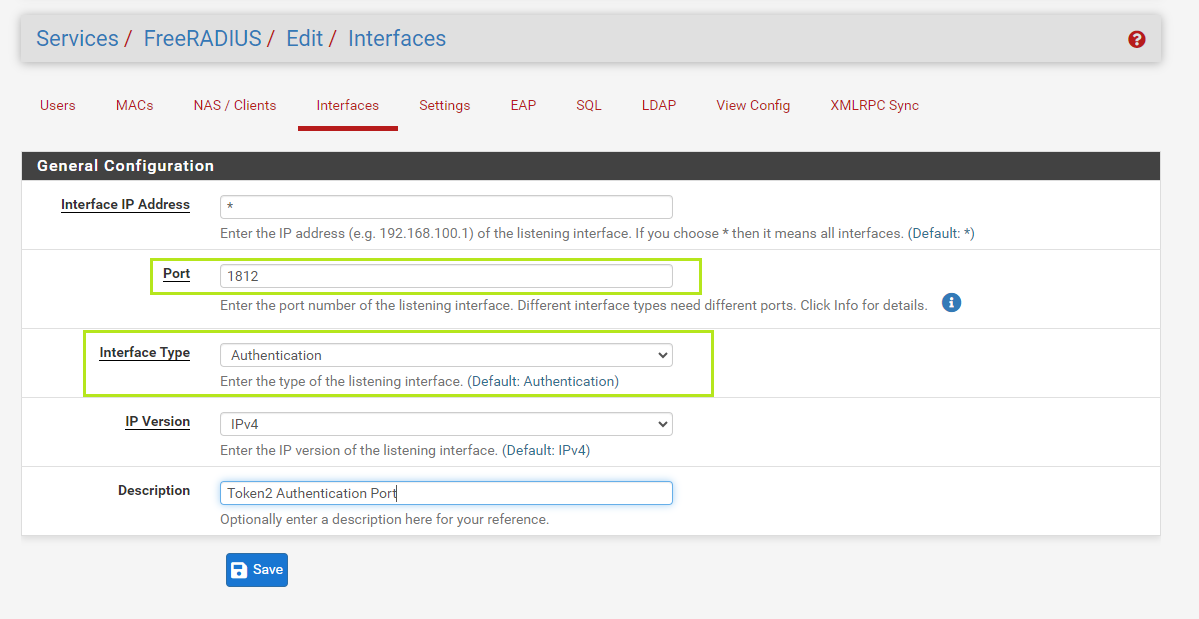This screenshot has width=1199, height=619.
Task: Open the EAP tab
Action: tap(523, 105)
